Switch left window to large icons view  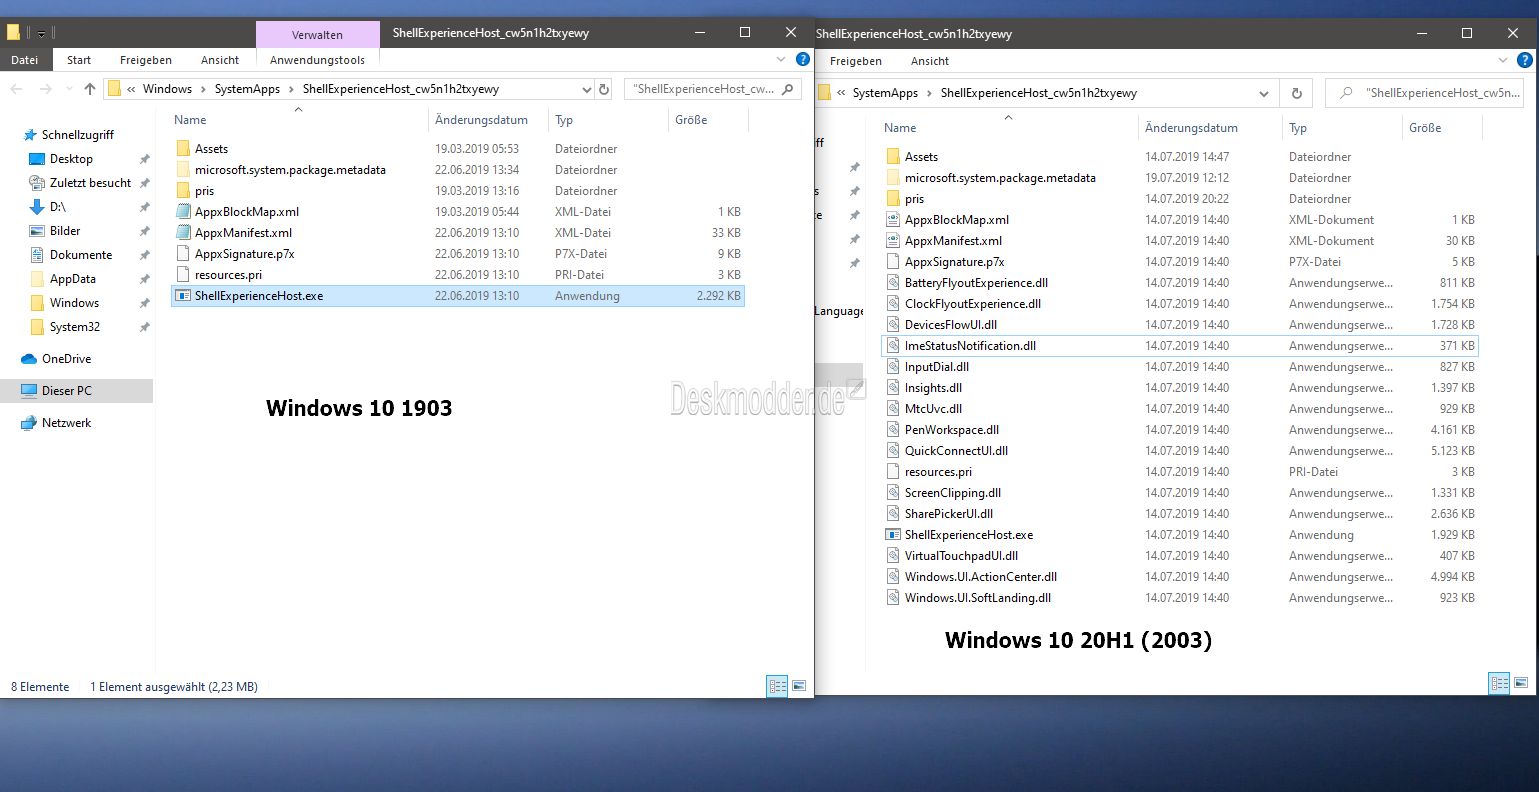click(x=799, y=686)
